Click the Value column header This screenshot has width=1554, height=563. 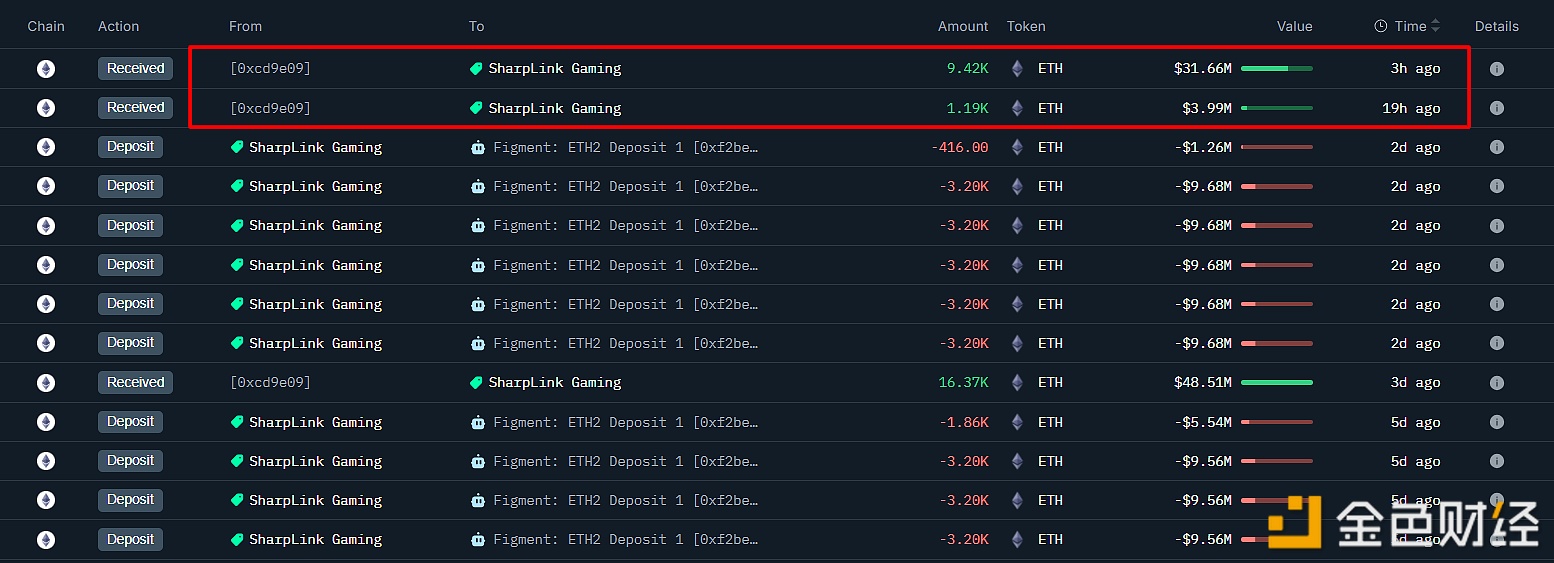(x=1294, y=26)
